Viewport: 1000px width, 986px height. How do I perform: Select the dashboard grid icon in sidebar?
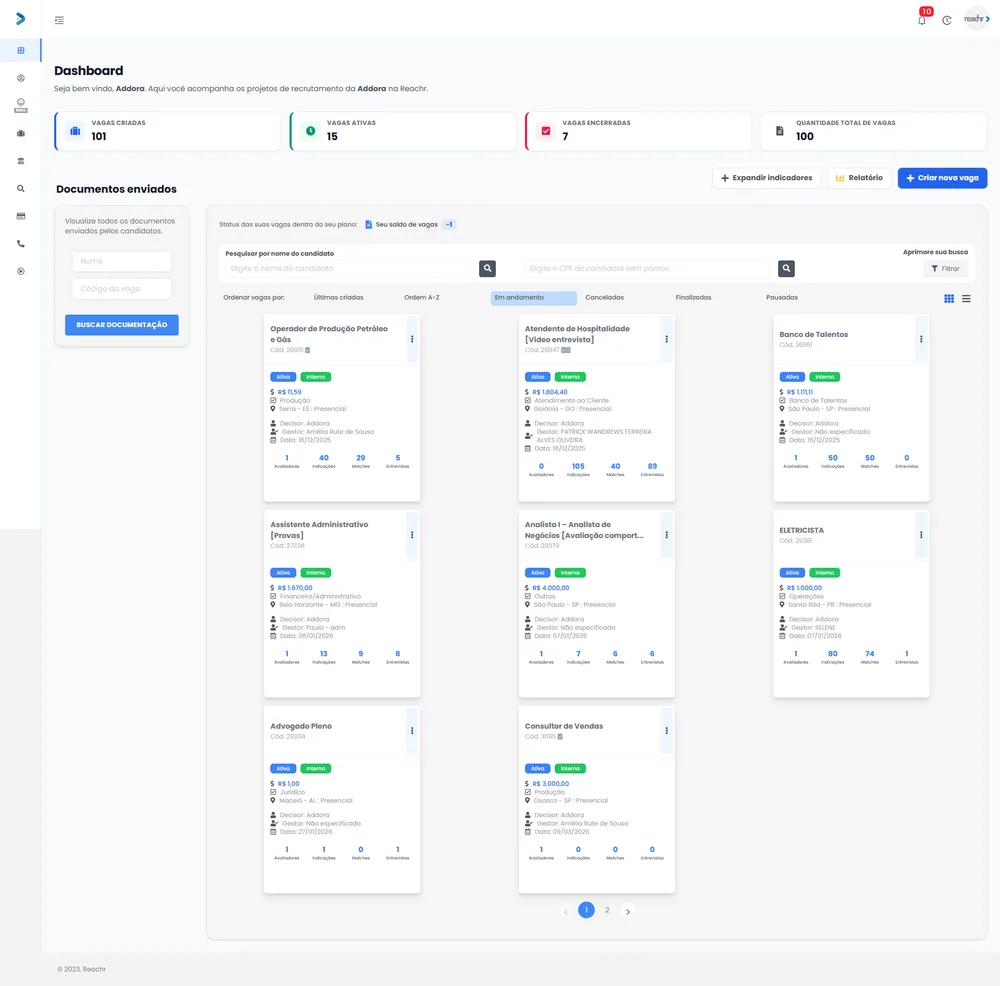click(x=21, y=50)
